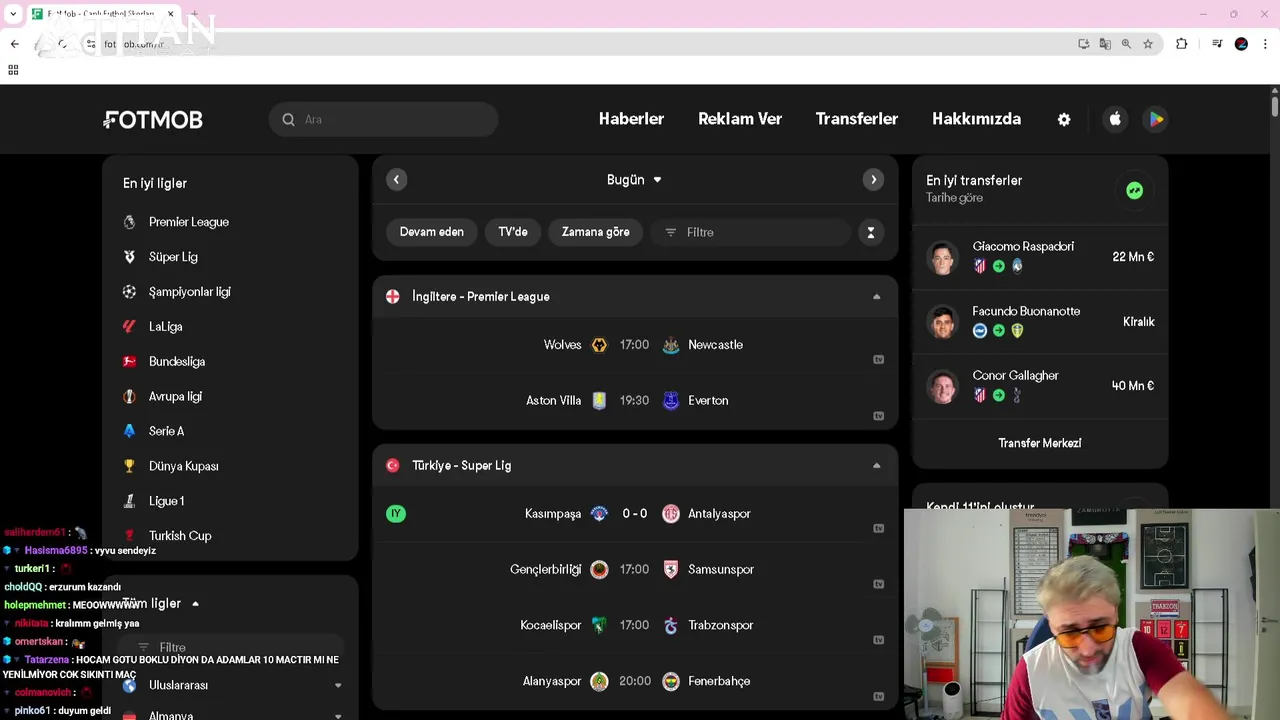Viewport: 1280px width, 720px height.
Task: Toggle the collapse-all leagues button
Action: coord(871,233)
